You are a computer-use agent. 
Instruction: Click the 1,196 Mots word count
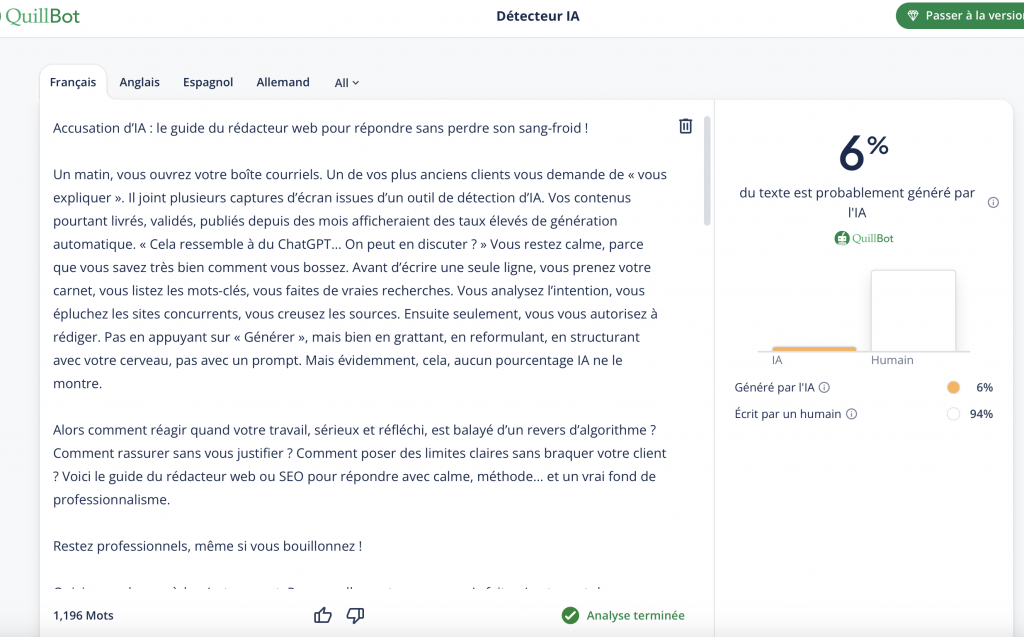point(83,615)
